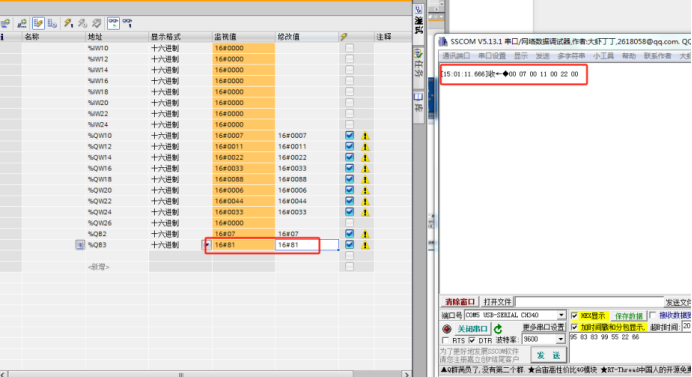This screenshot has width=692, height=377.
Task: Click the 打开文件 button
Action: (x=497, y=302)
